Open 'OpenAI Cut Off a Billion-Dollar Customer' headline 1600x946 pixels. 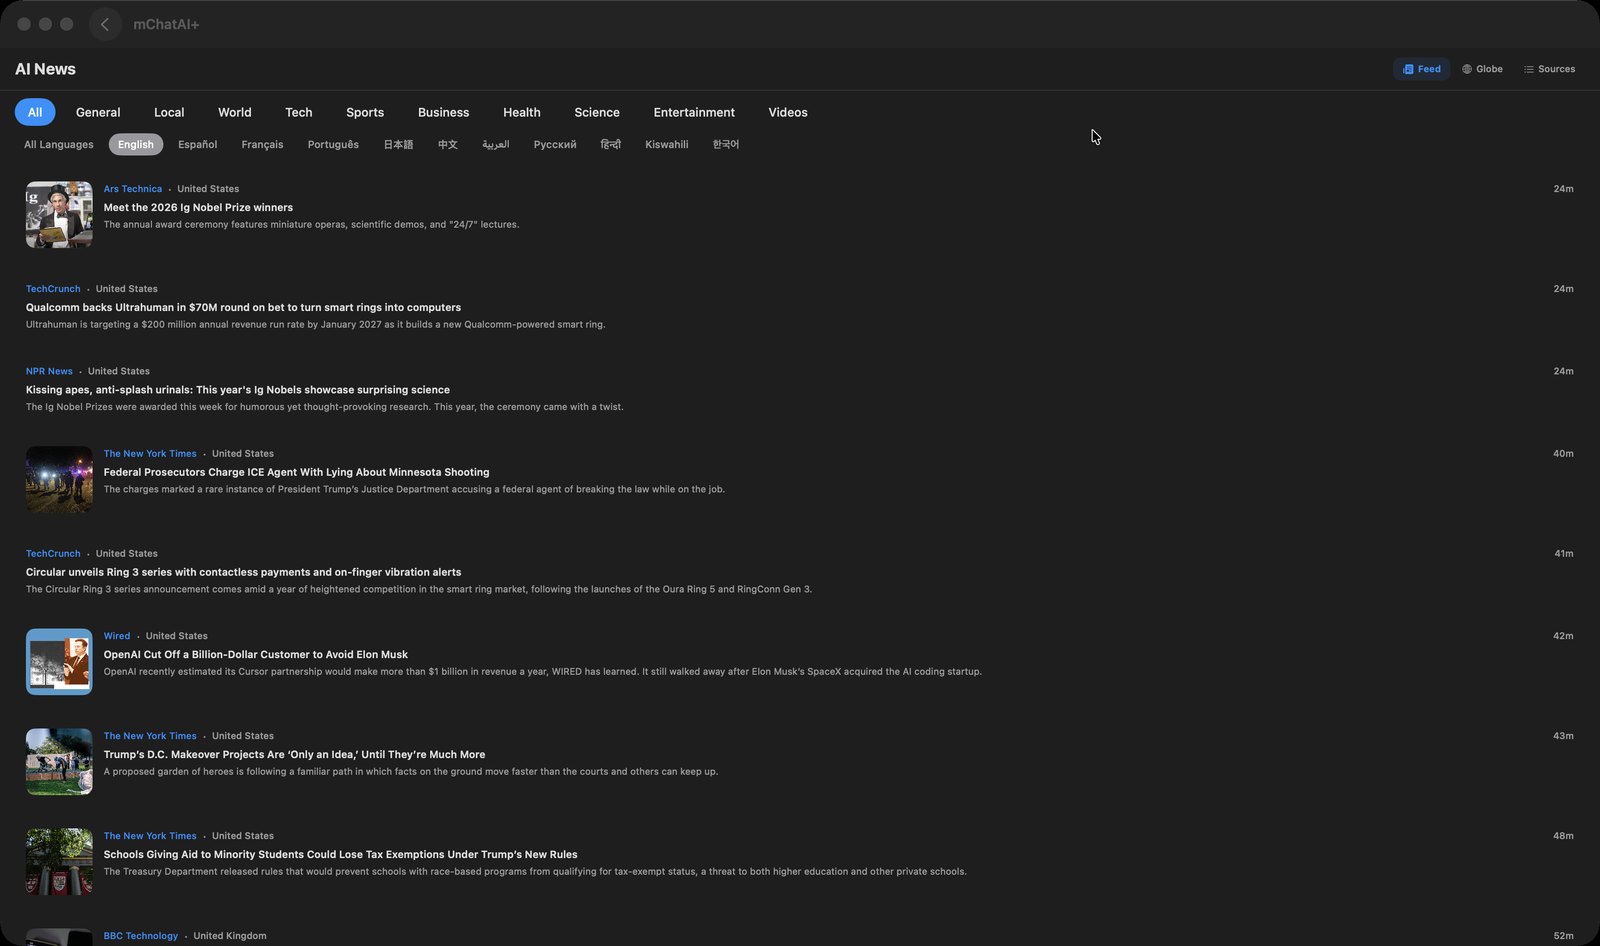(x=256, y=654)
